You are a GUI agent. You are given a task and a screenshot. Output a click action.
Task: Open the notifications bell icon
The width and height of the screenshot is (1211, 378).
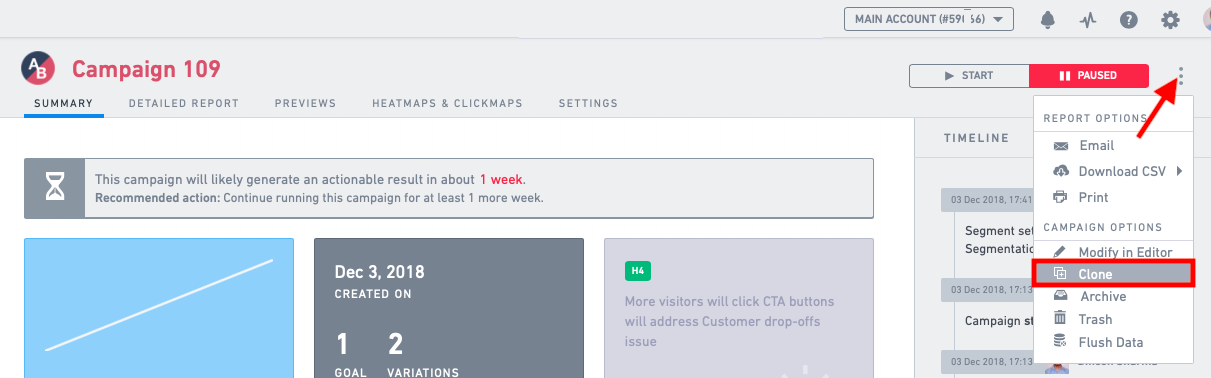pyautogui.click(x=1048, y=20)
